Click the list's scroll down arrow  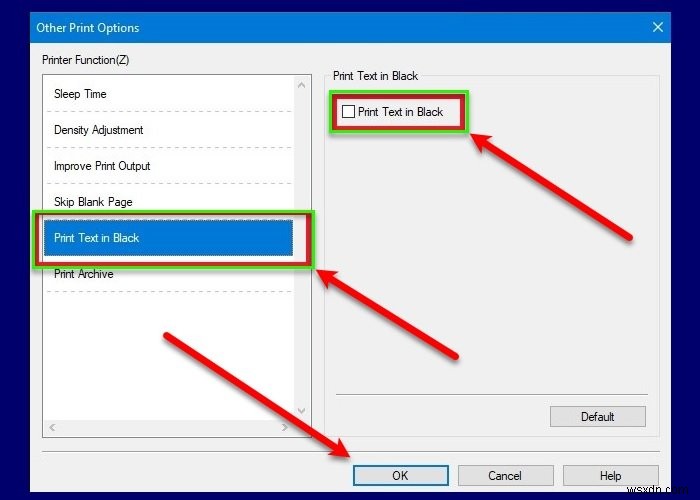pos(301,411)
